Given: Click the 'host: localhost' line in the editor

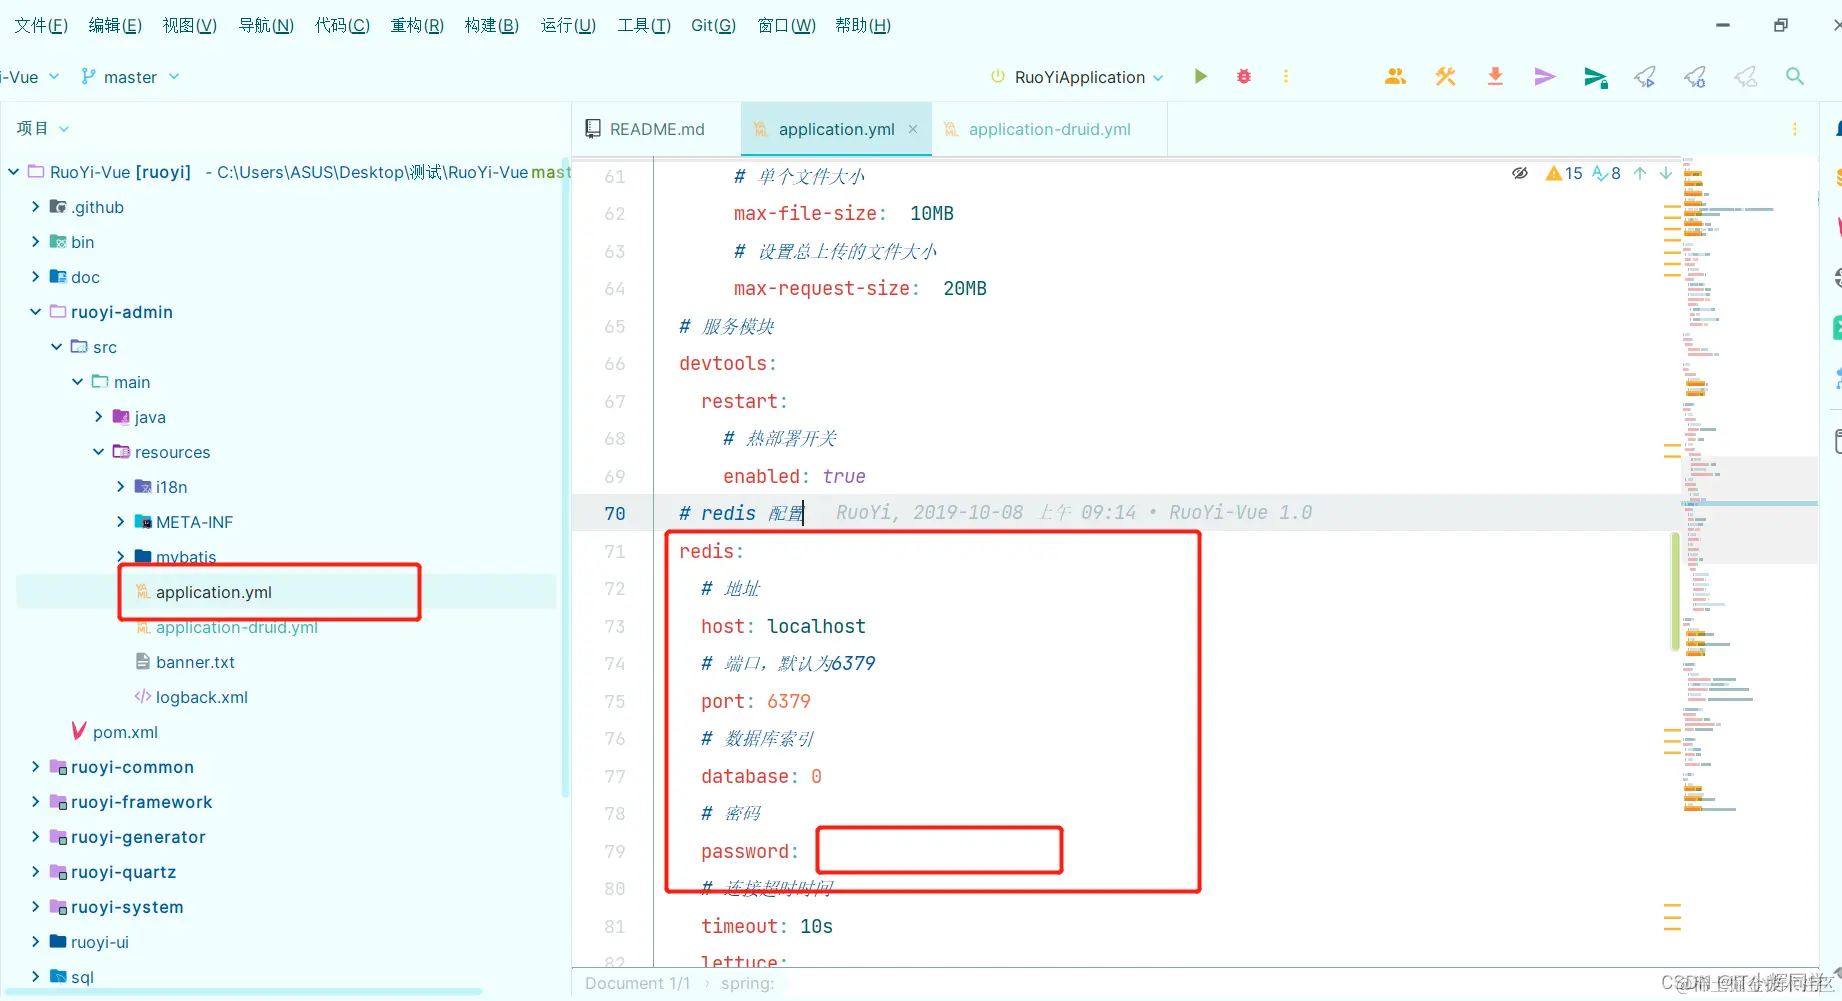Looking at the screenshot, I should click(783, 626).
